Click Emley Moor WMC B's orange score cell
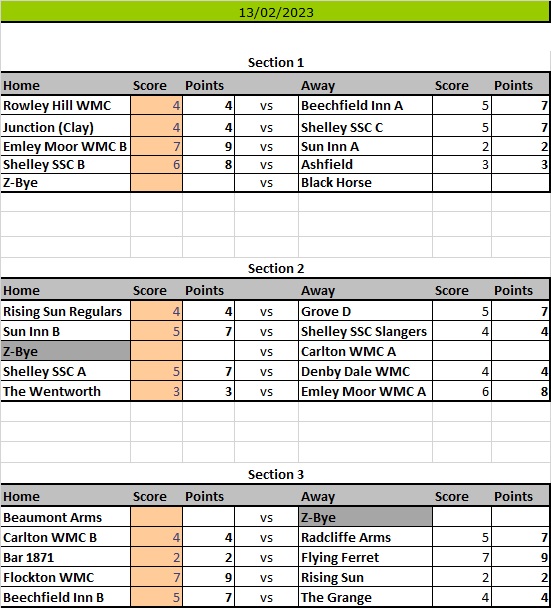 click(156, 146)
